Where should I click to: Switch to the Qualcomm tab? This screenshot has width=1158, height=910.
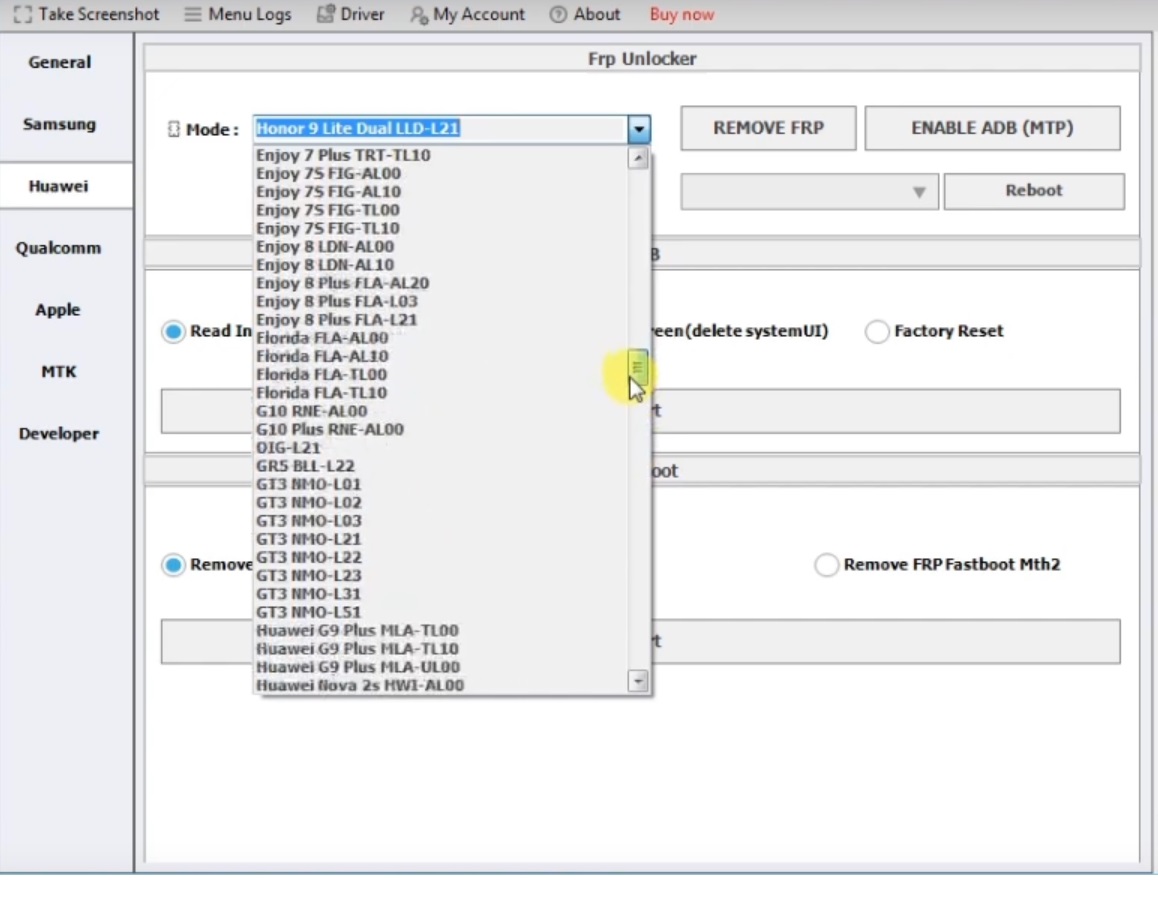click(60, 248)
